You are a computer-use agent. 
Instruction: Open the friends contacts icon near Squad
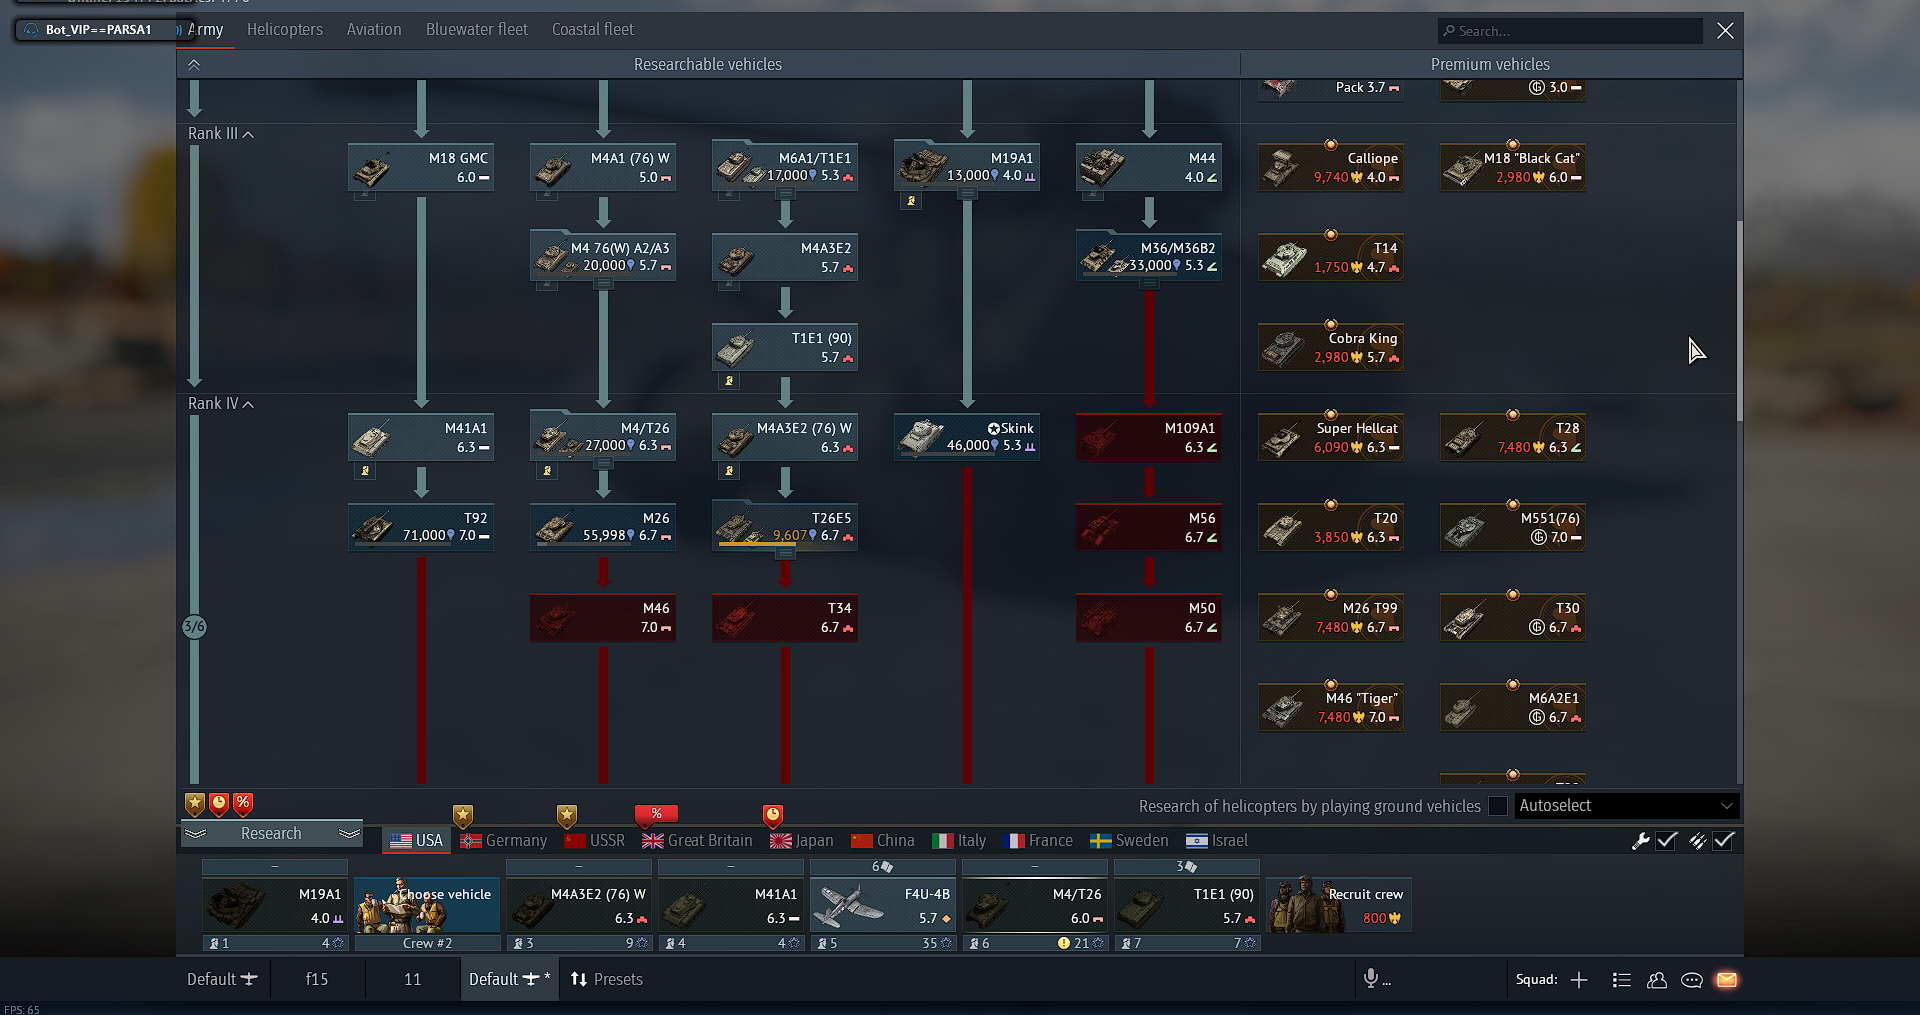click(1657, 980)
